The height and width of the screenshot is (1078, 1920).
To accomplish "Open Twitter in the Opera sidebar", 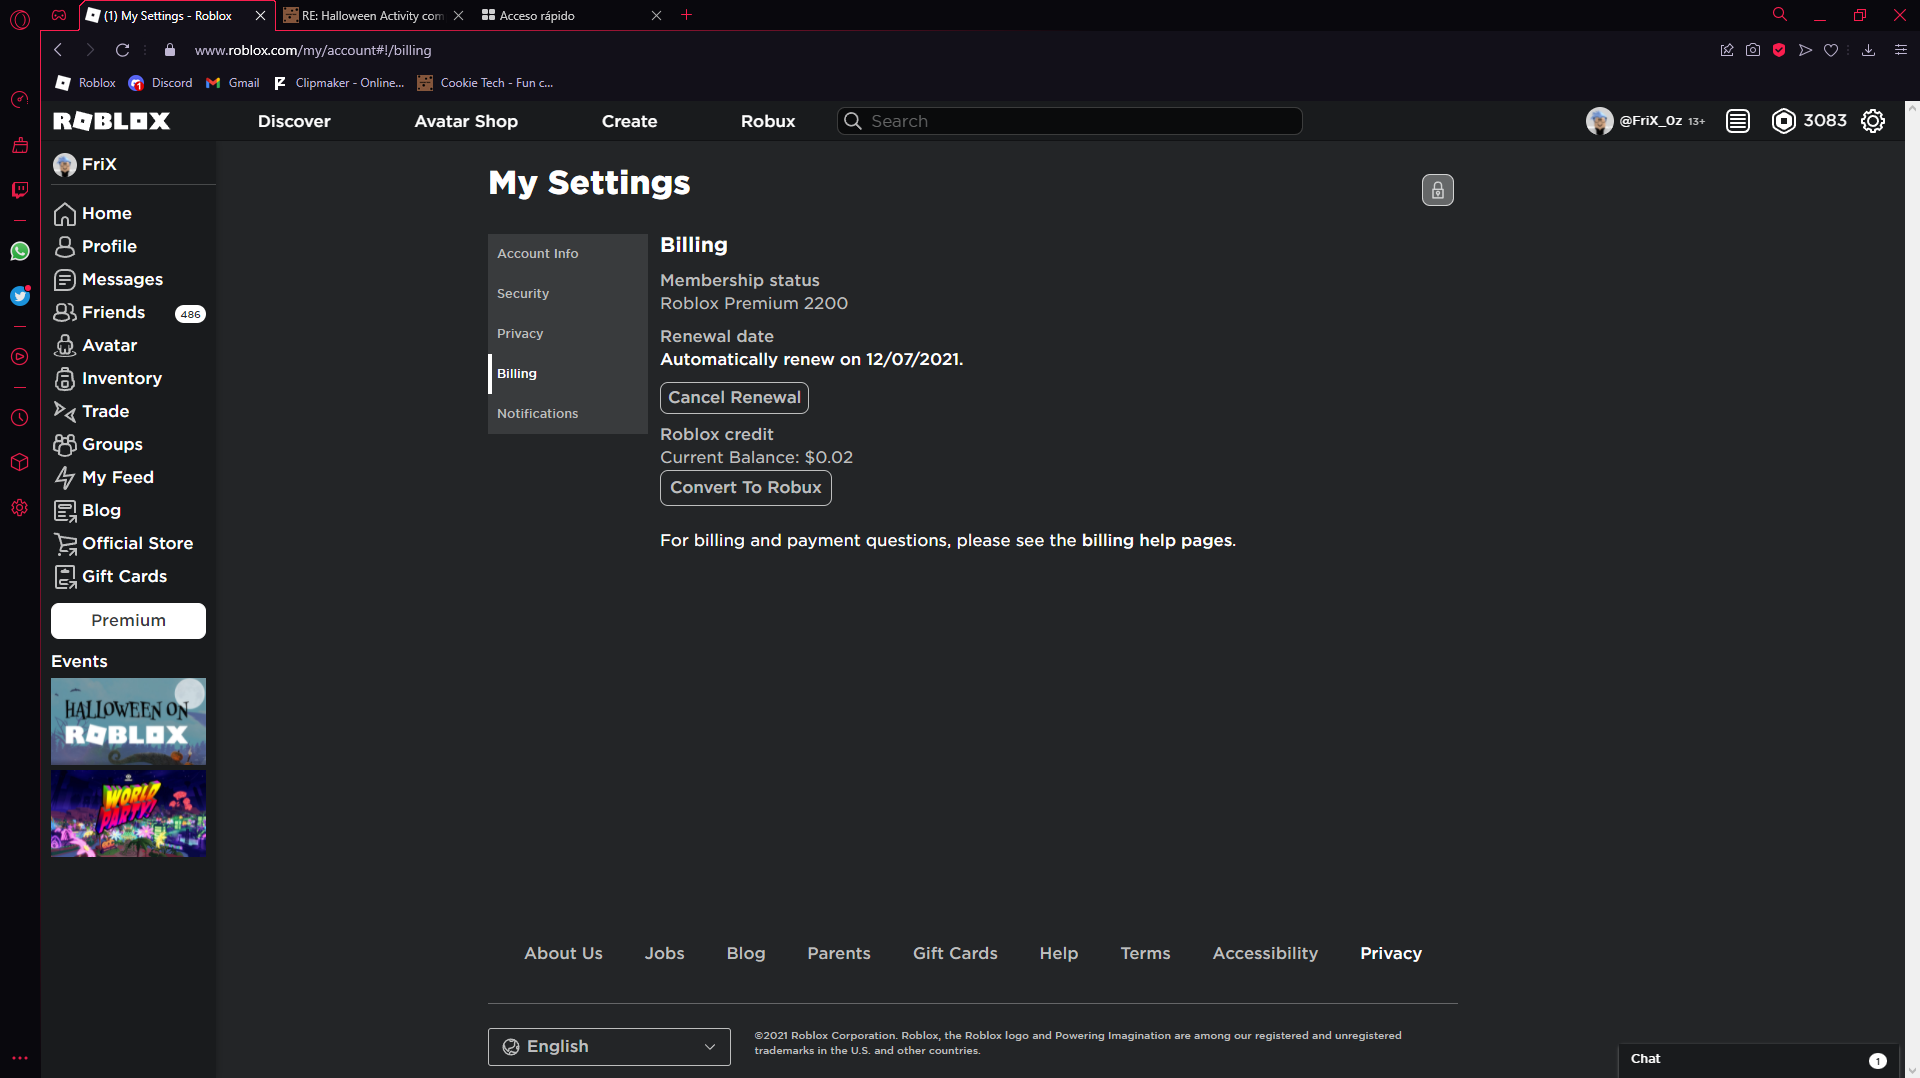I will click(x=20, y=296).
